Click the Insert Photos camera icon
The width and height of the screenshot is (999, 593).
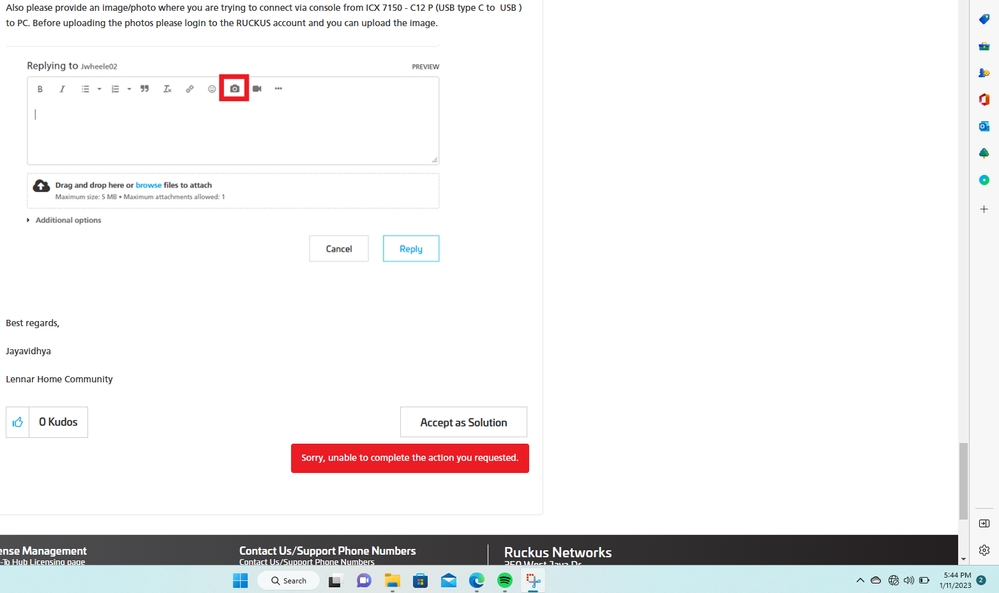tap(234, 89)
